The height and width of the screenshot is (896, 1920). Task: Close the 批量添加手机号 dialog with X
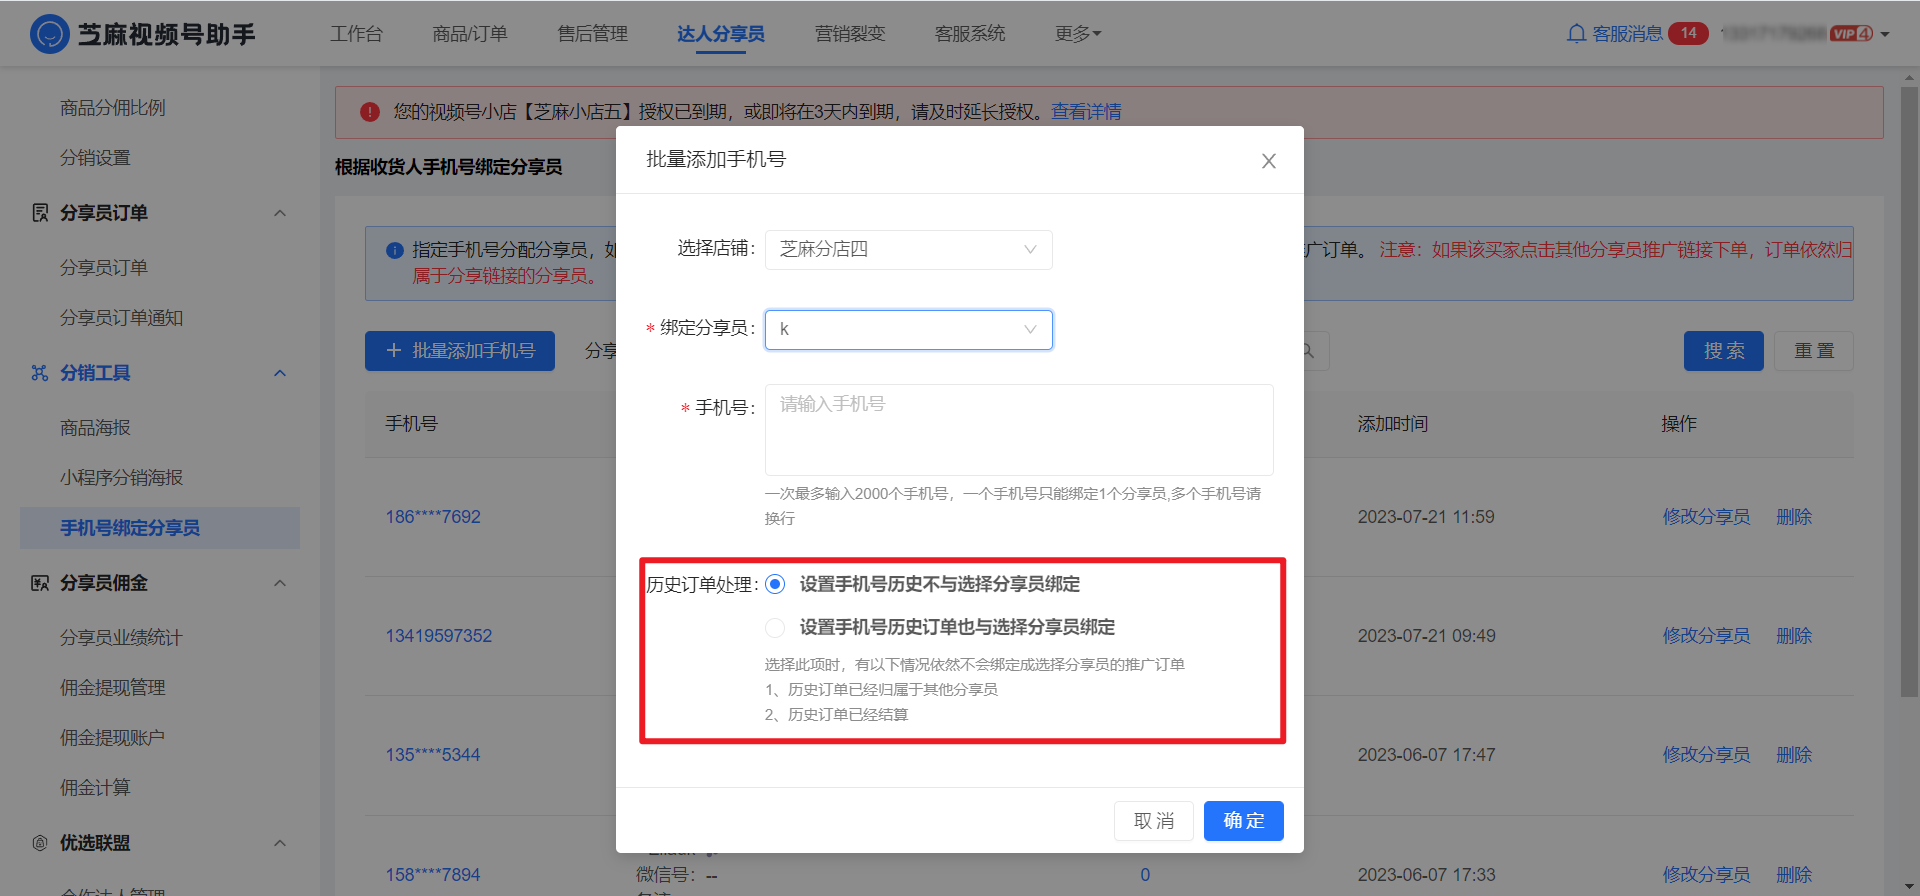[x=1268, y=161]
